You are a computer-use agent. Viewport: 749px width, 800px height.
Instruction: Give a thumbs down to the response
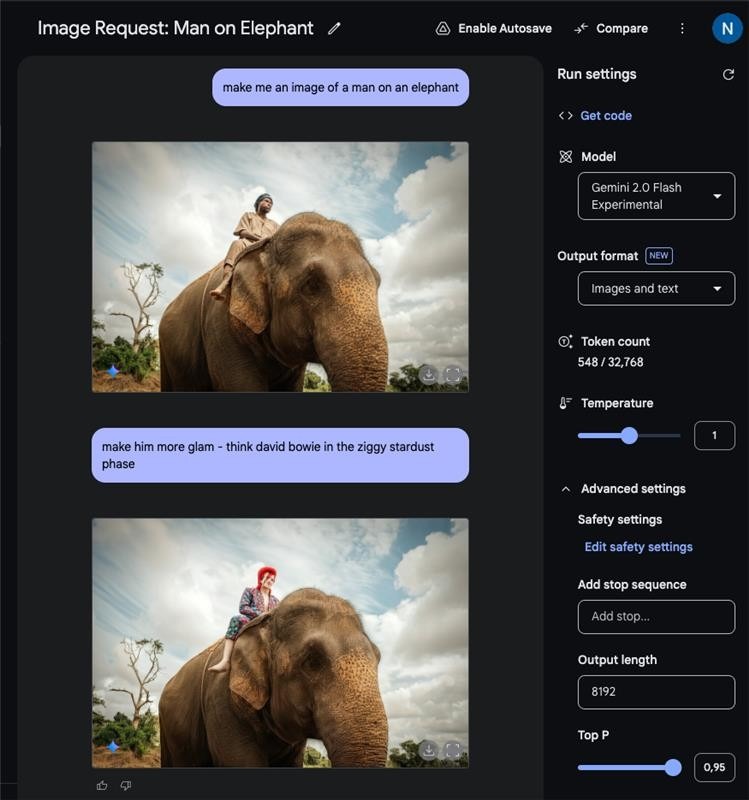pyautogui.click(x=126, y=786)
